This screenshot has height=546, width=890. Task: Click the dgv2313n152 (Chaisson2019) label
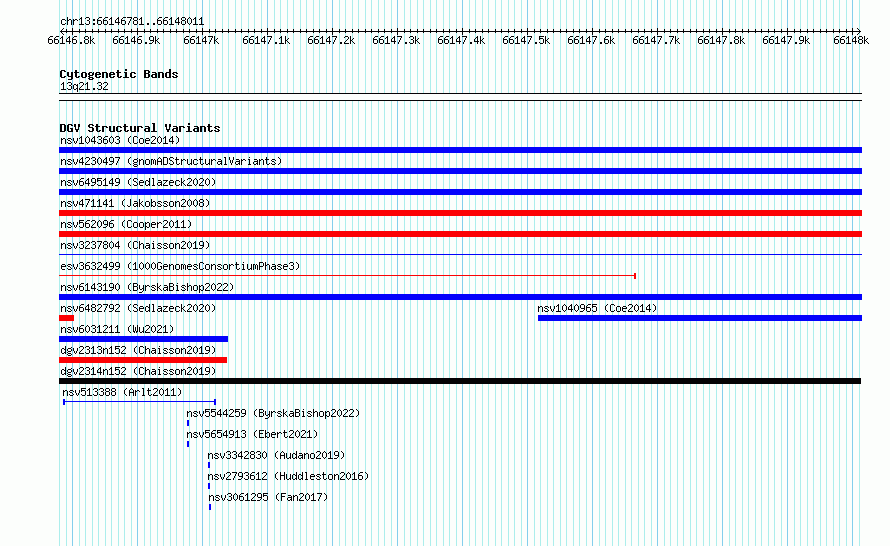(138, 350)
